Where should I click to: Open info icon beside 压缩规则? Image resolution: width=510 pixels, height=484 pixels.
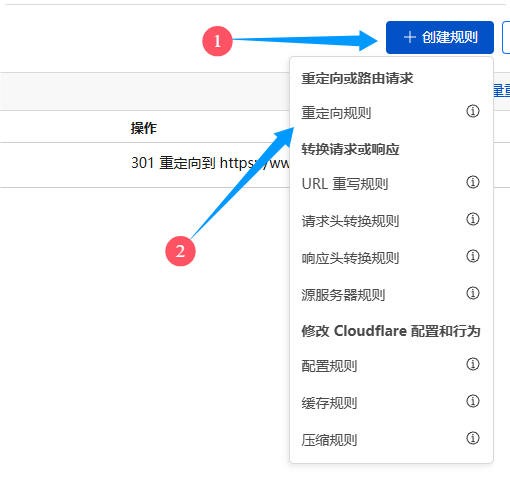pyautogui.click(x=473, y=438)
